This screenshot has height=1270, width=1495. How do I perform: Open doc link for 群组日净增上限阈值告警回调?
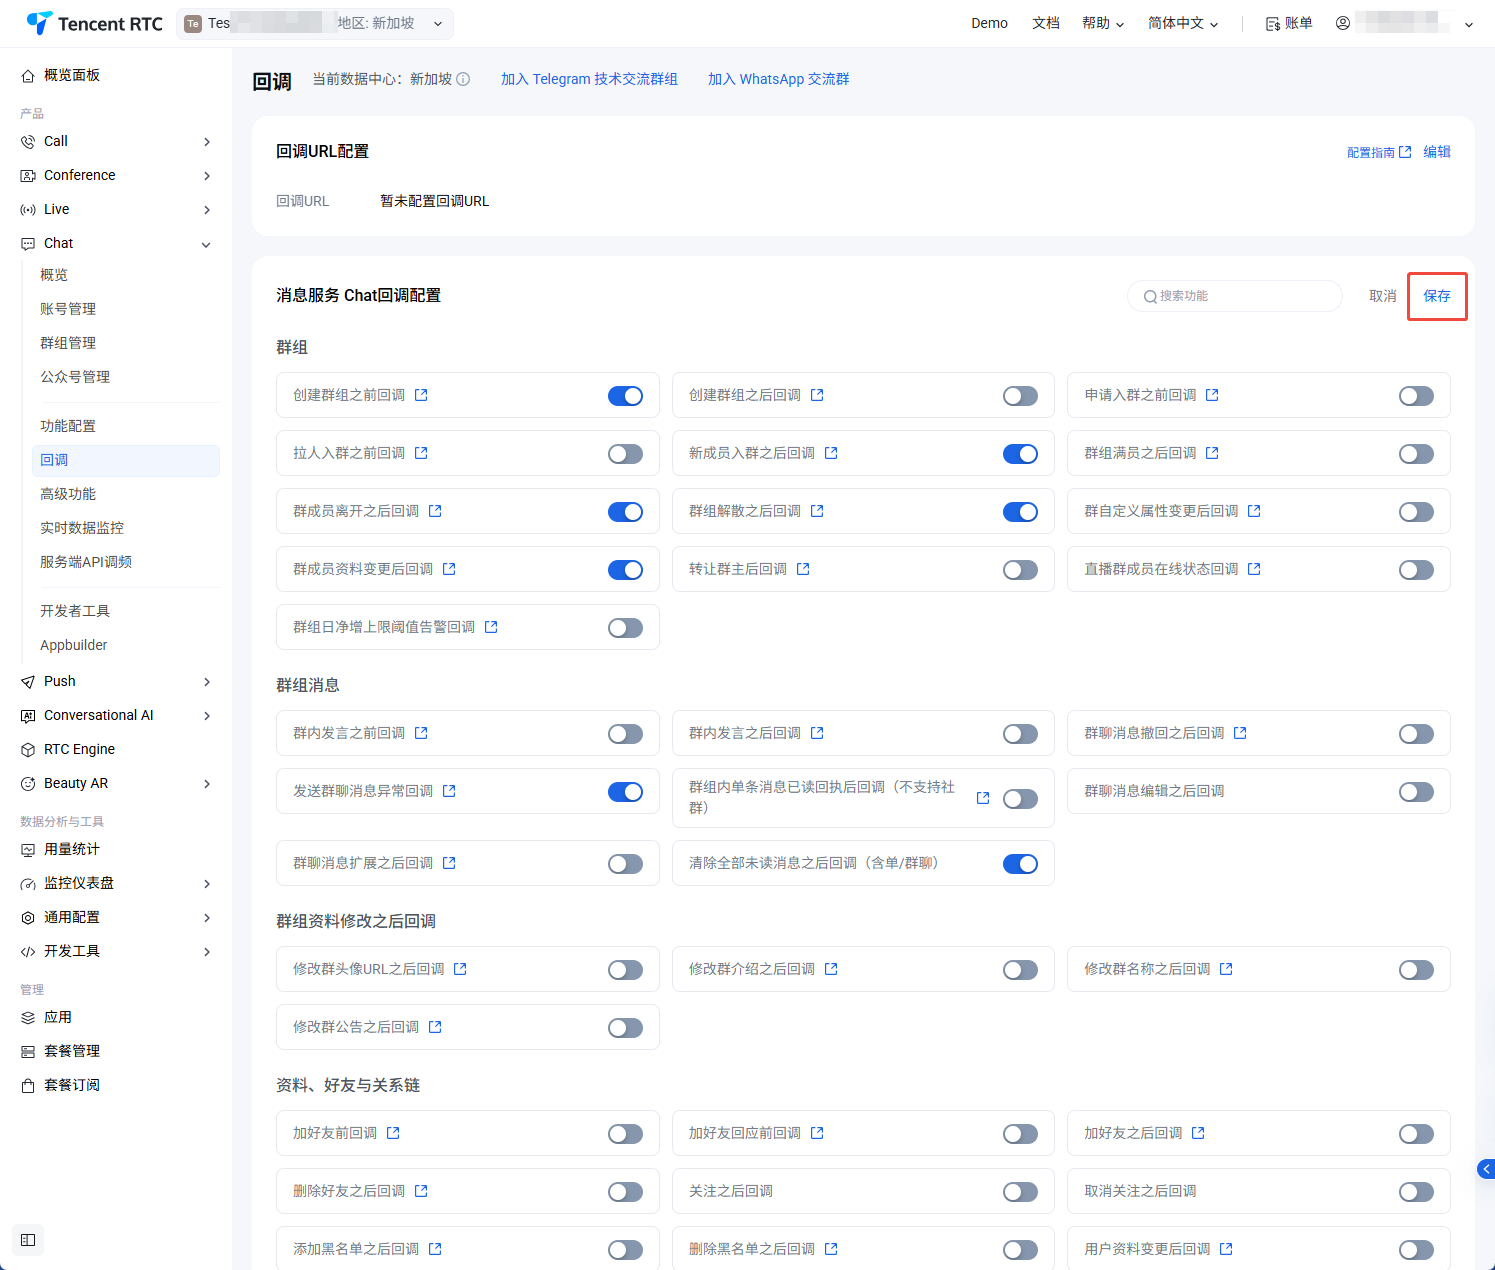point(491,627)
